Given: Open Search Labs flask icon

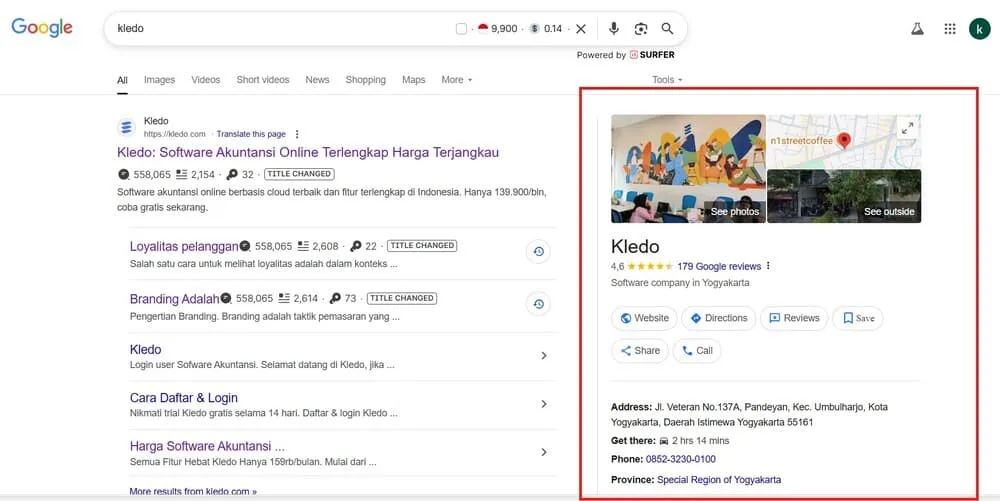Looking at the screenshot, I should coord(917,29).
